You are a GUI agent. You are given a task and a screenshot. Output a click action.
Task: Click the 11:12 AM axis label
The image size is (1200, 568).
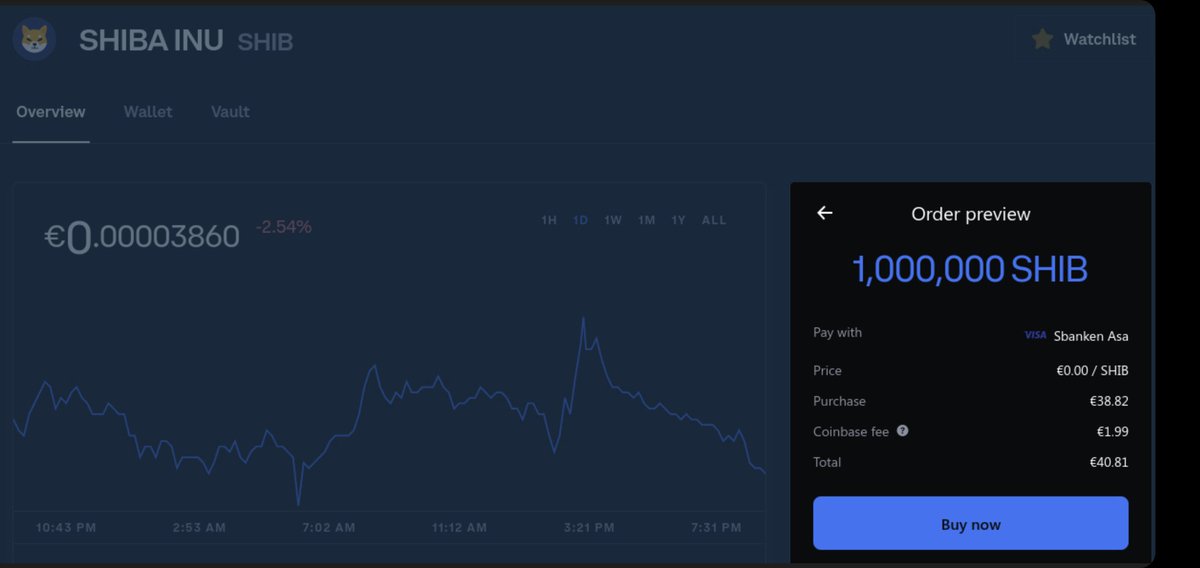460,527
